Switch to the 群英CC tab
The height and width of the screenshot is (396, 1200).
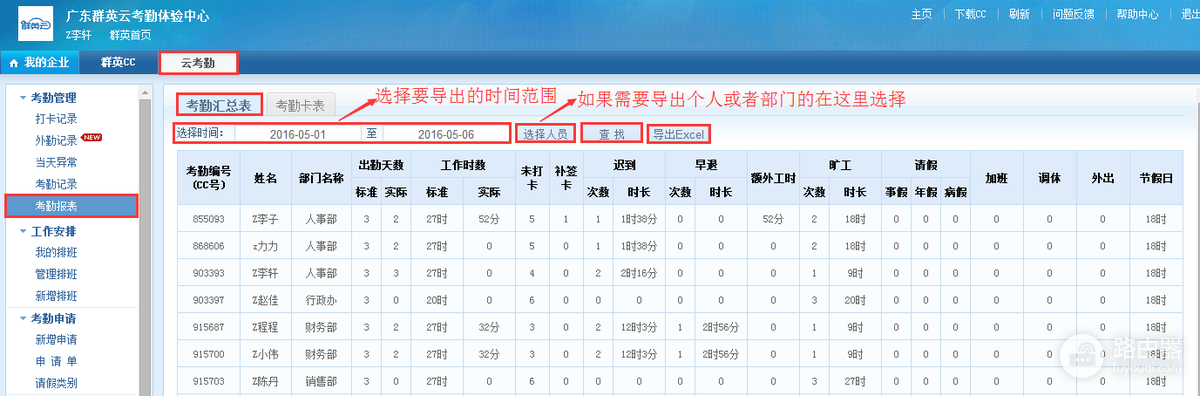[118, 62]
